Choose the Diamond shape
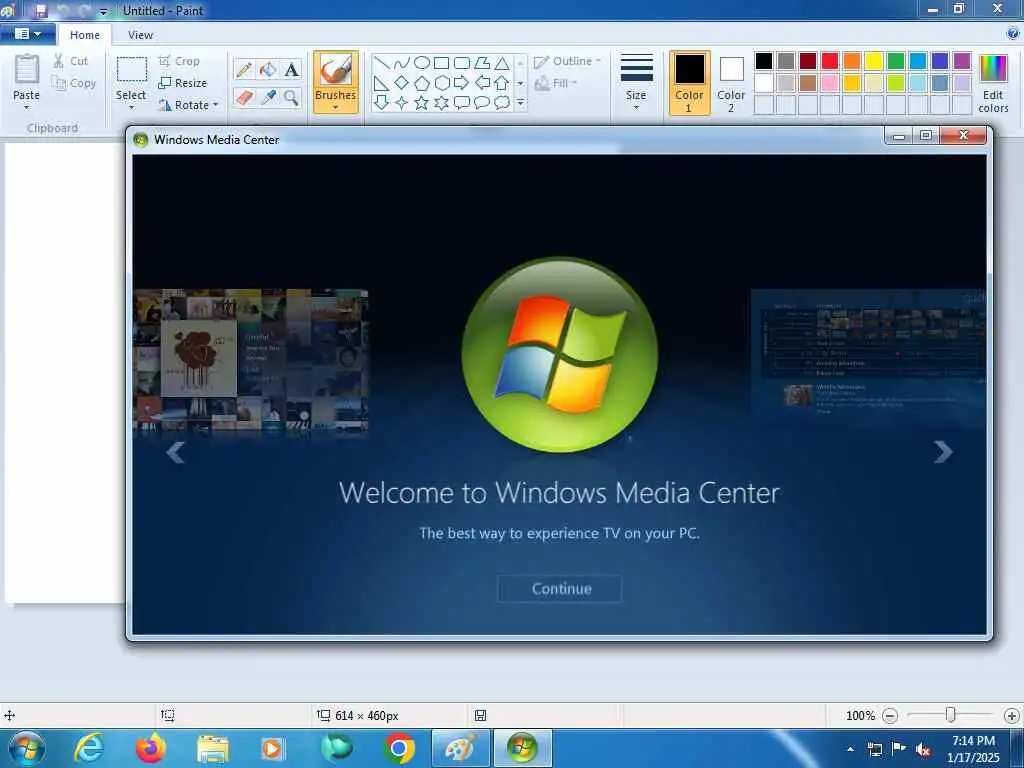Viewport: 1024px width, 768px height. pos(402,83)
